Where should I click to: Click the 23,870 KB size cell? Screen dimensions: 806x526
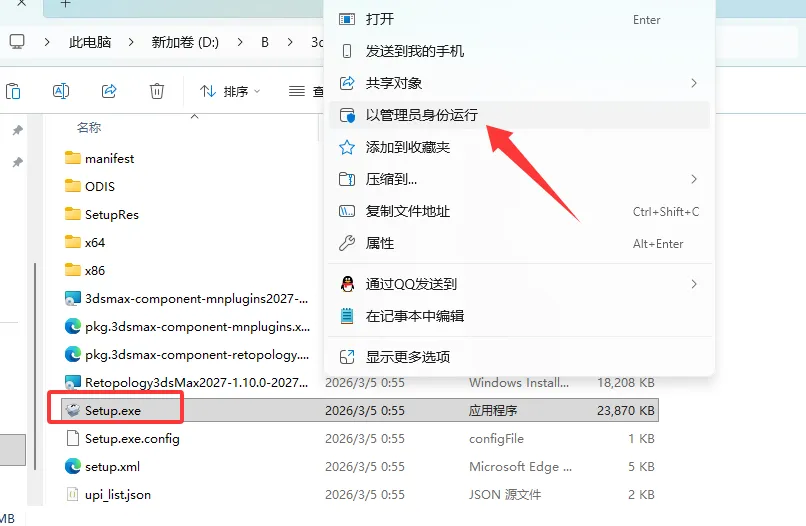626,410
